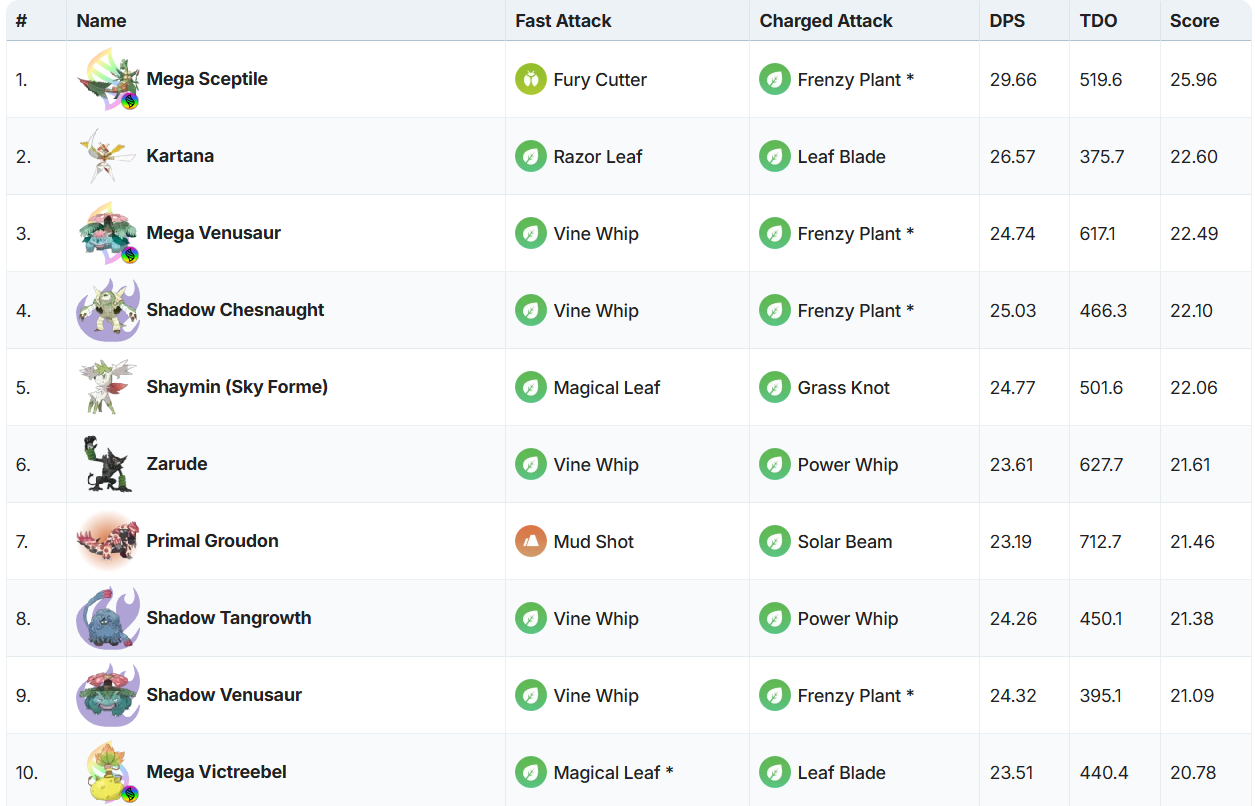Select the Kartana sprite icon
Screen dimensions: 1255x806
107,157
